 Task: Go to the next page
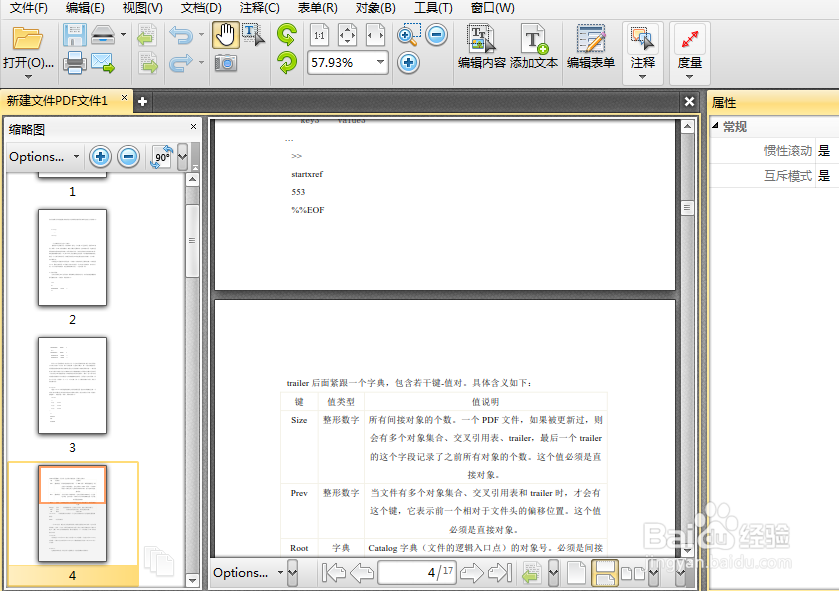[x=472, y=573]
